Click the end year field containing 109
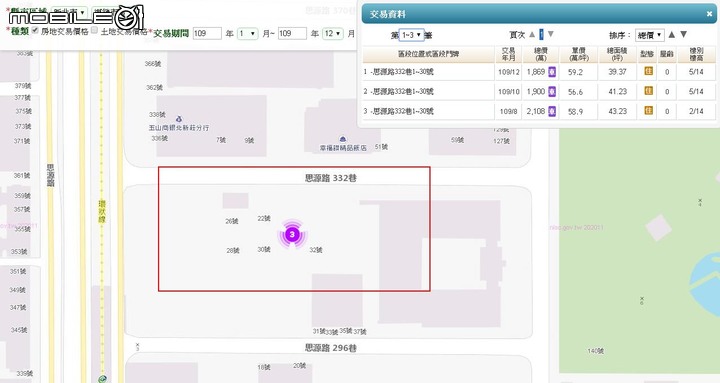 (292, 34)
